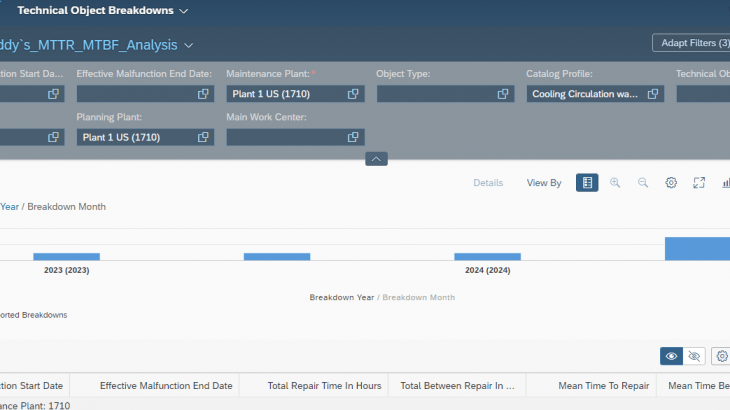Viewport: 730px width, 410px height.
Task: Select the bar above 2023 (2023)
Action: click(67, 256)
